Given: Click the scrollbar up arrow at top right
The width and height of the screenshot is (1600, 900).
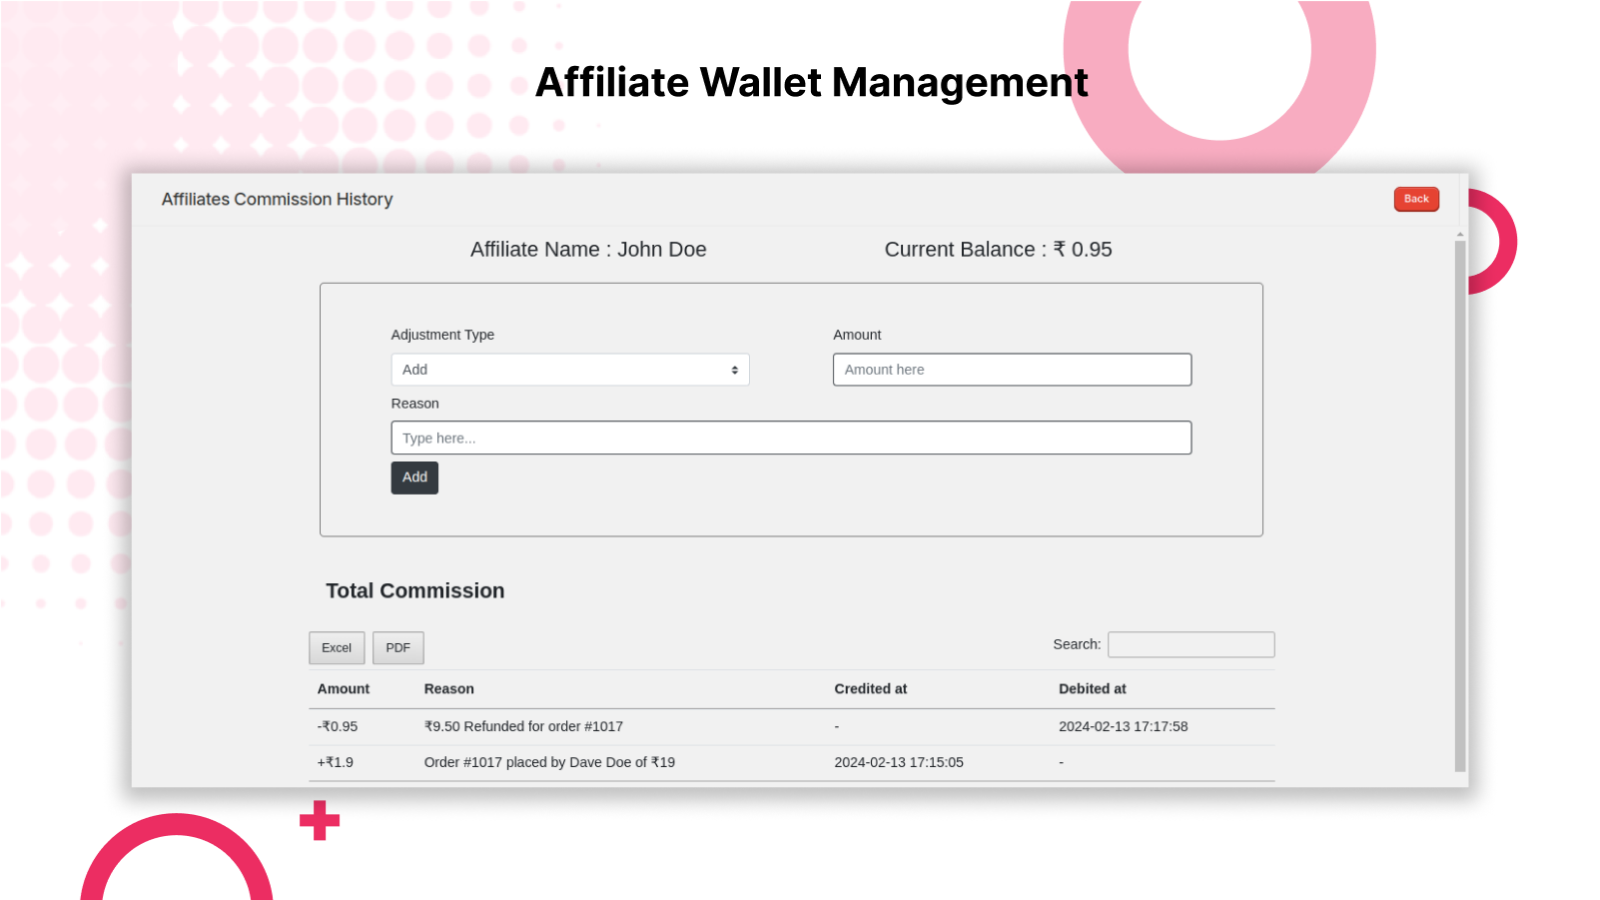Looking at the screenshot, I should 1460,231.
